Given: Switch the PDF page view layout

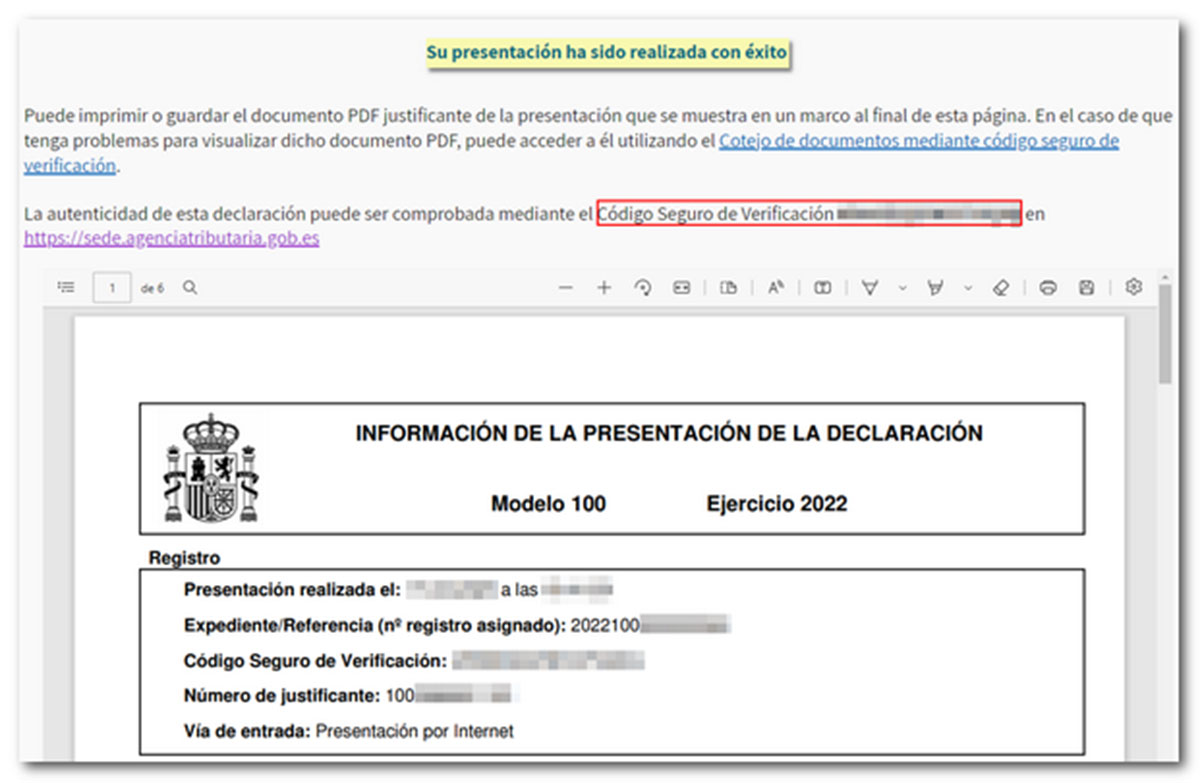Looking at the screenshot, I should [x=729, y=288].
